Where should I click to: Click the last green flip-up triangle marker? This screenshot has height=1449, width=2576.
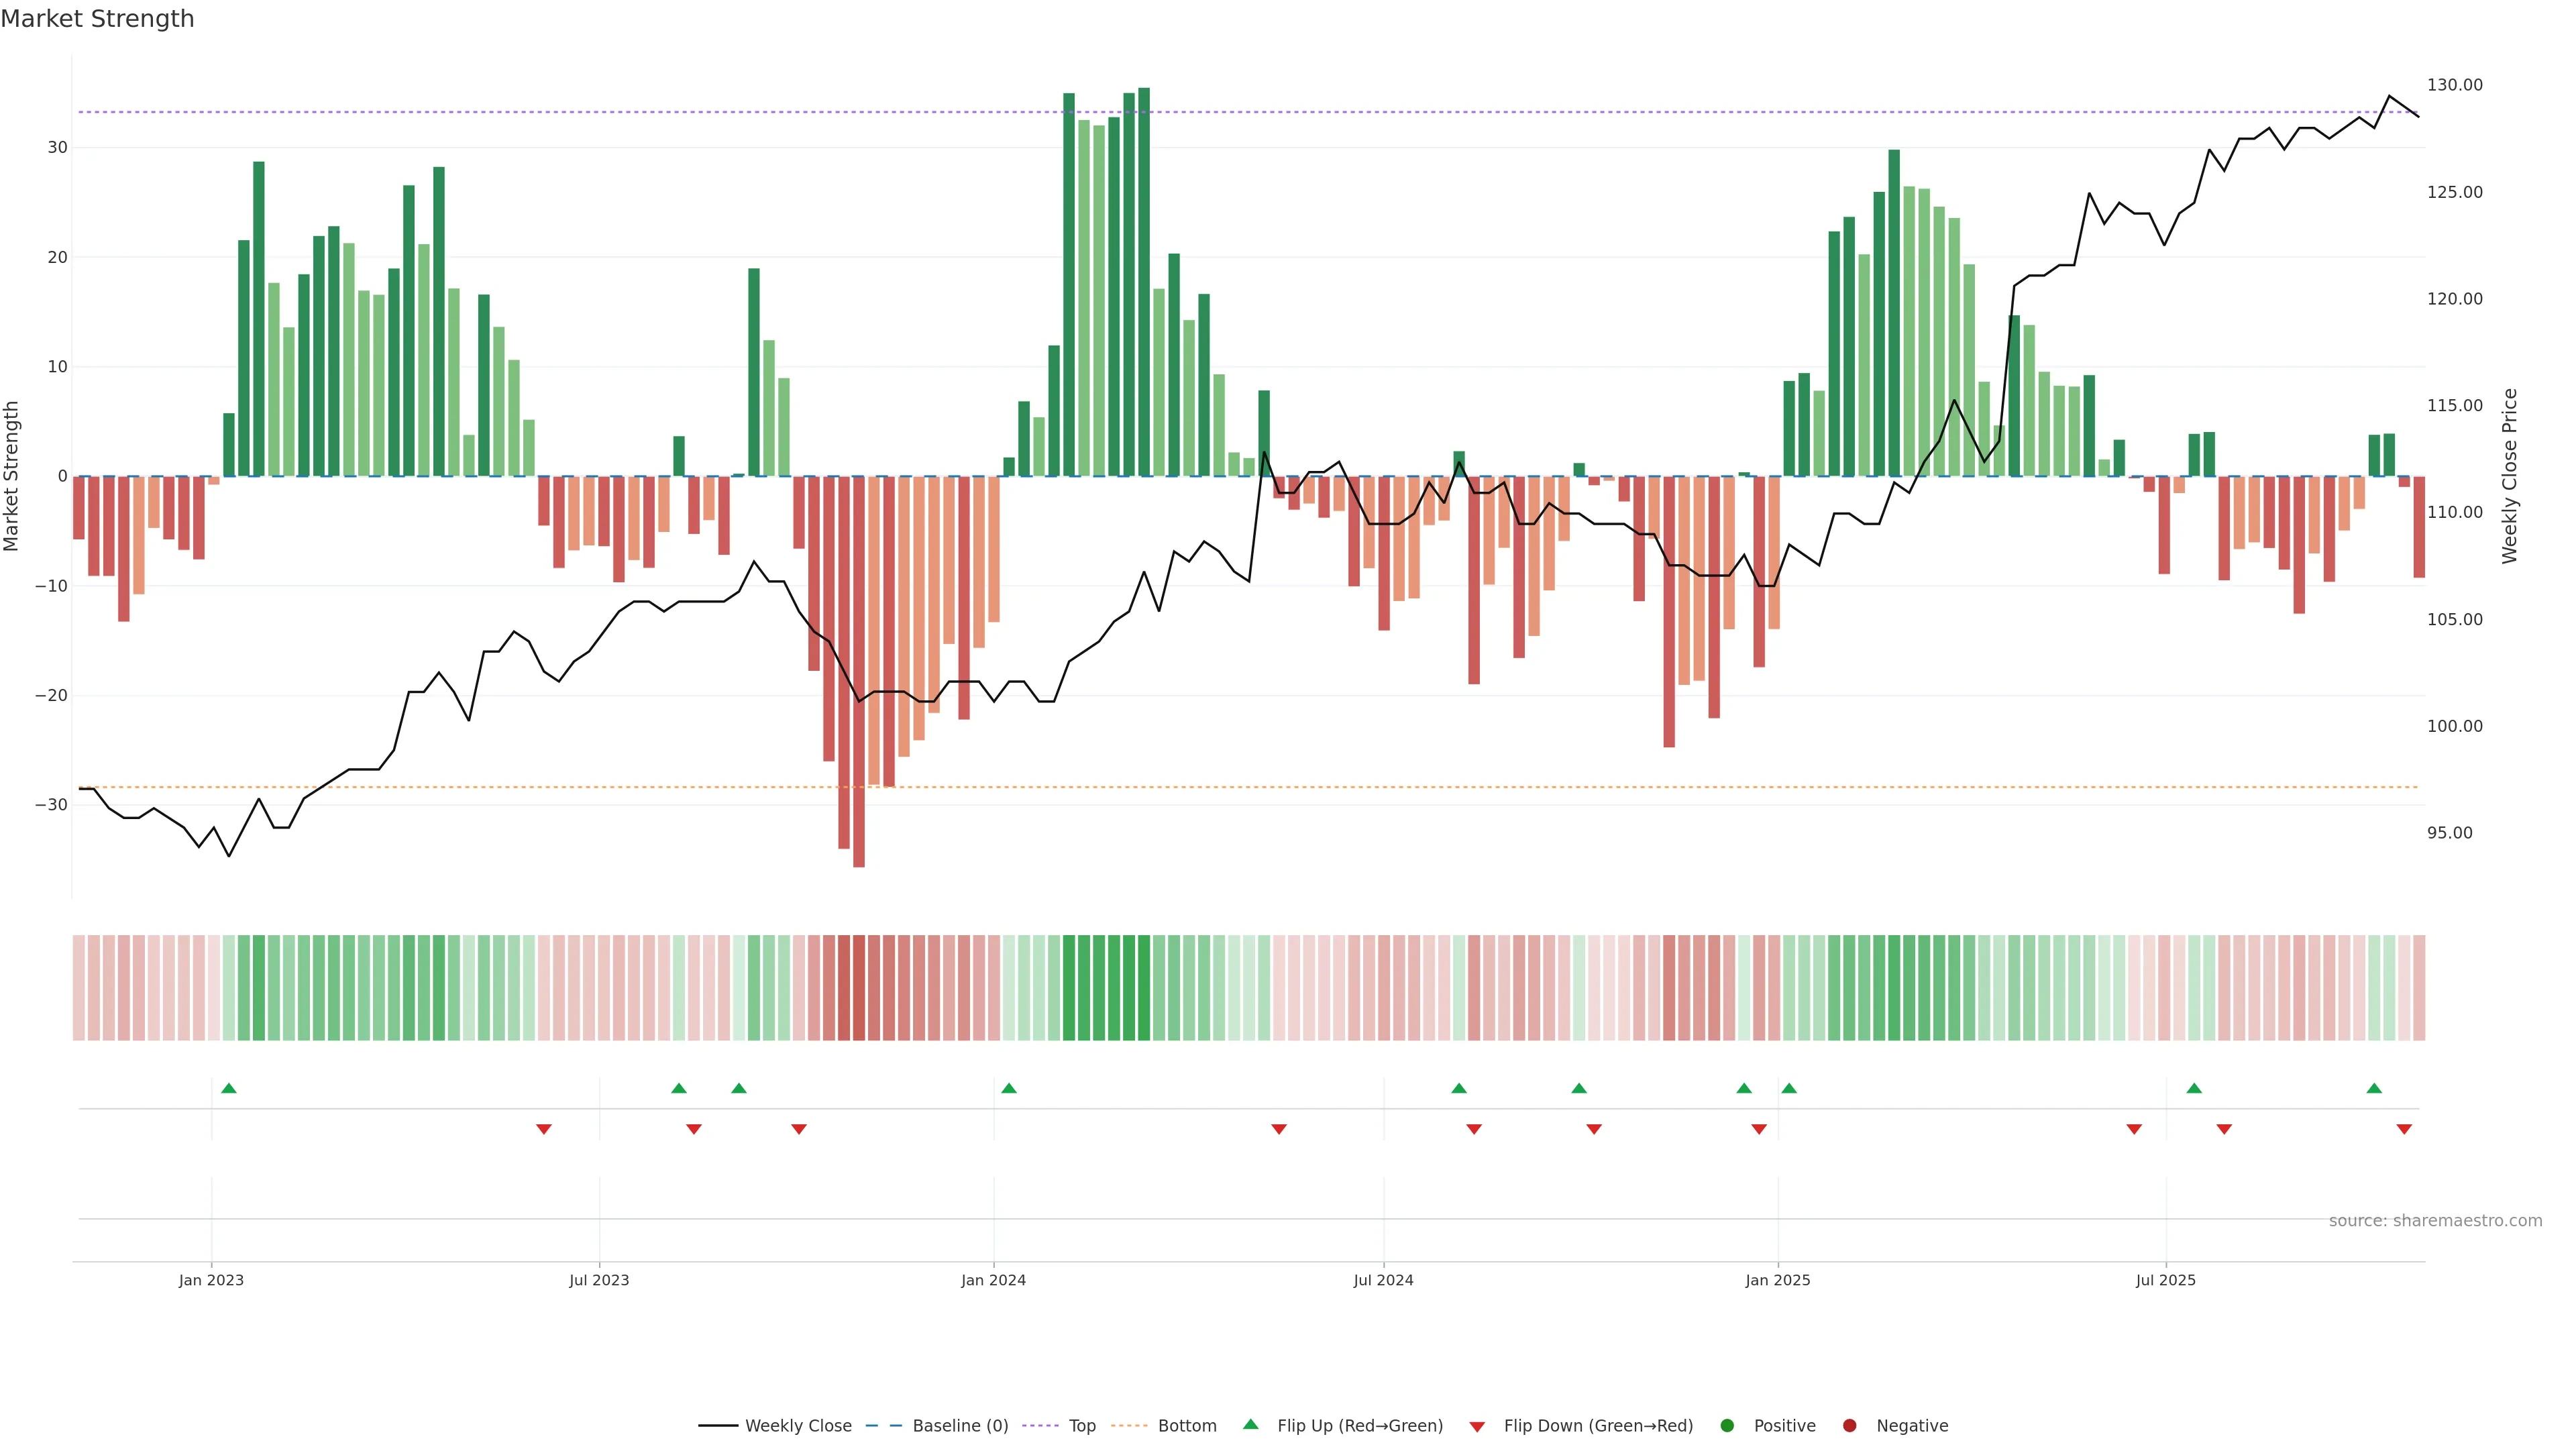[x=2374, y=1088]
